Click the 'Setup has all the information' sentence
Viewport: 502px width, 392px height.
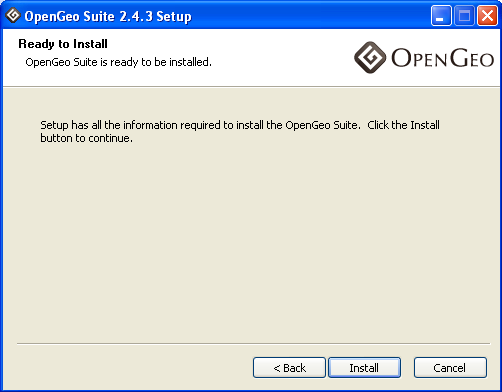201,125
